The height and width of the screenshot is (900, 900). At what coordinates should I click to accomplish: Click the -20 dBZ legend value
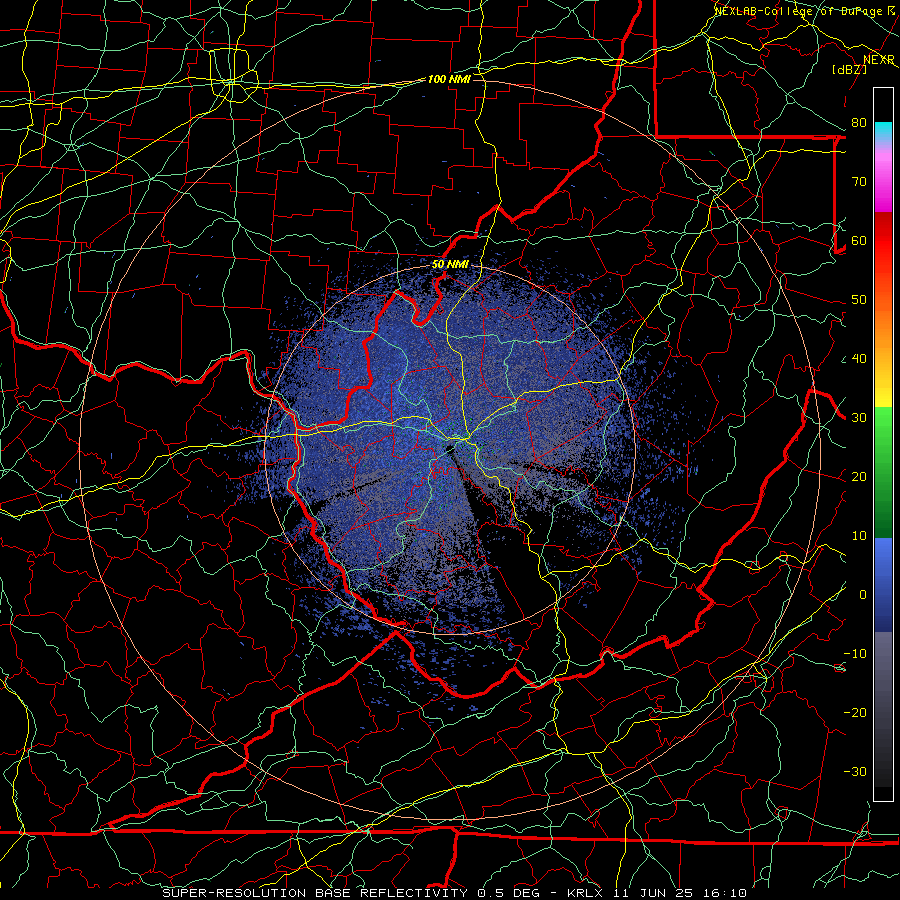(855, 712)
